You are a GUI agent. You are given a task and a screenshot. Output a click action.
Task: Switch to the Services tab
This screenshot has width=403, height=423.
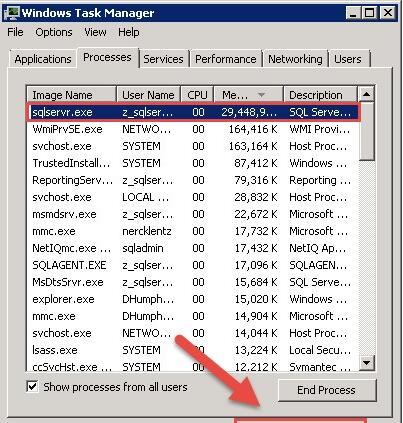click(163, 59)
